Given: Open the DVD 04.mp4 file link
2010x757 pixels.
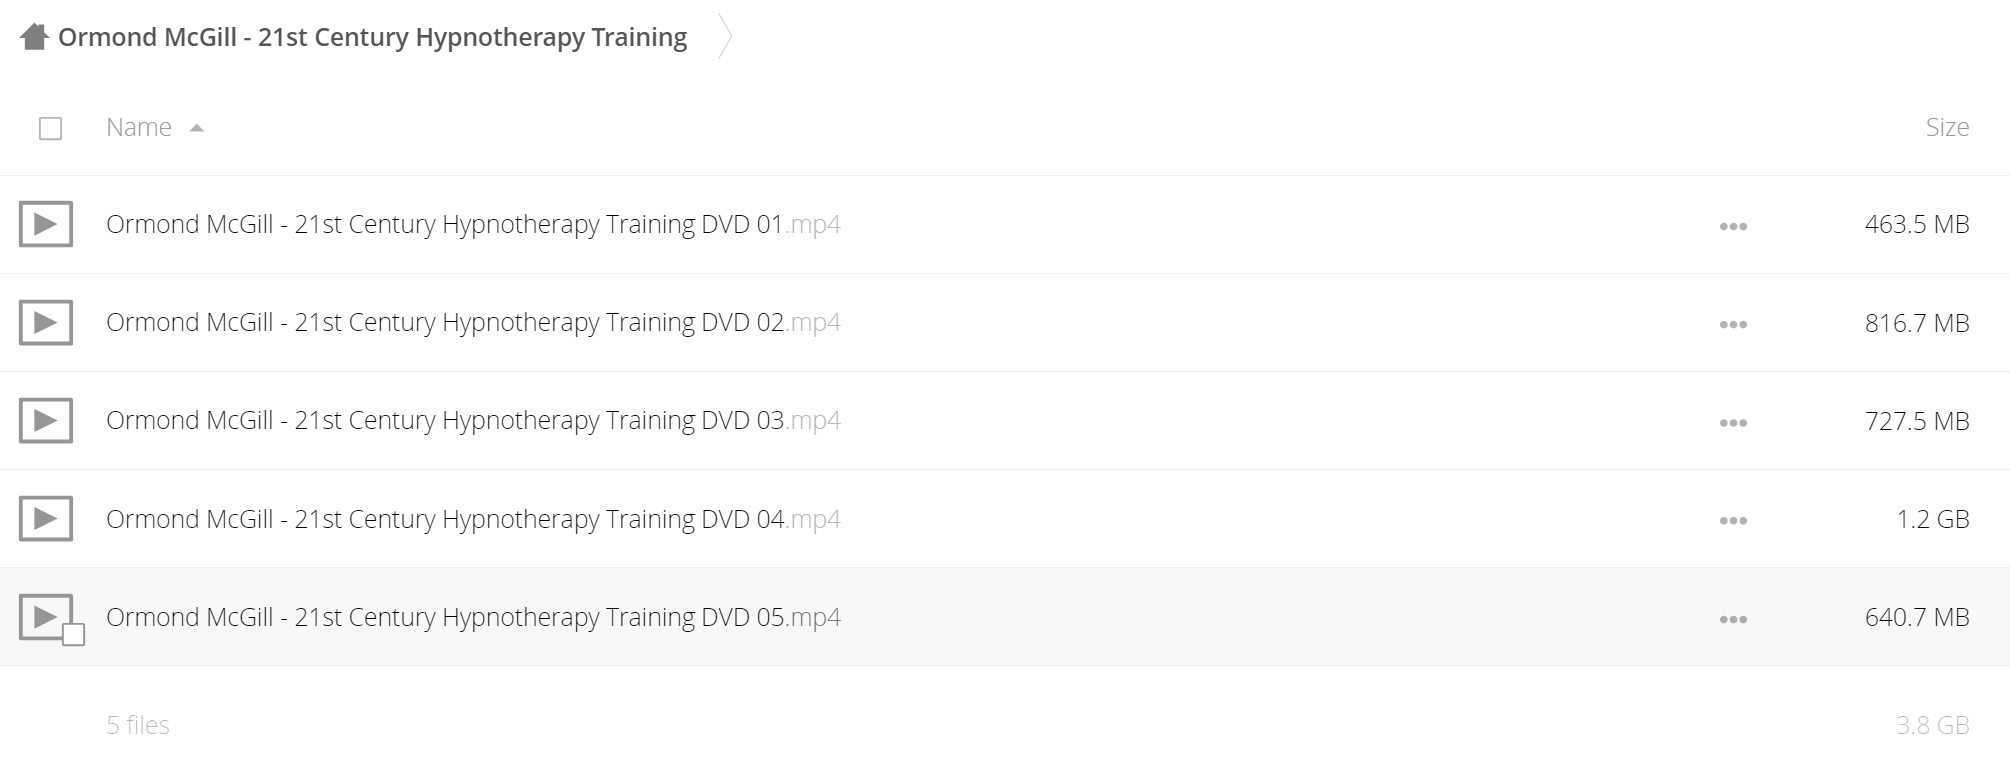Looking at the screenshot, I should pos(473,519).
